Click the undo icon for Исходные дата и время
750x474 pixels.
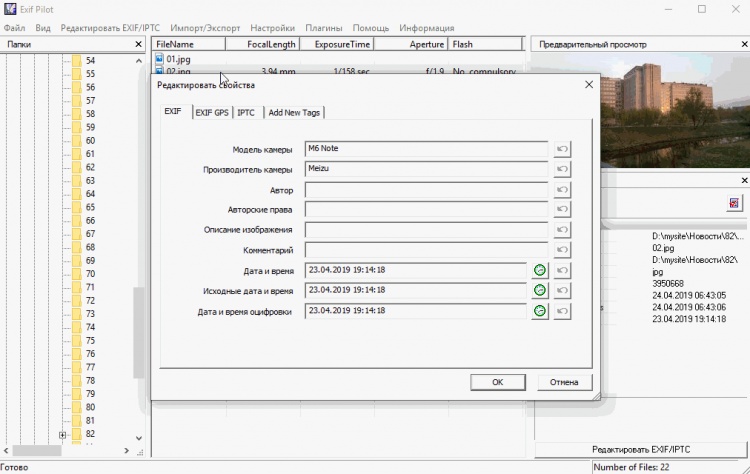click(x=562, y=290)
